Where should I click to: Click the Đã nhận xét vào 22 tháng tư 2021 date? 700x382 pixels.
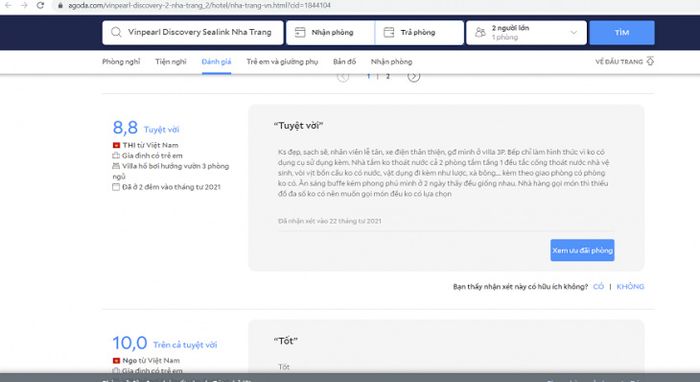[x=330, y=221]
